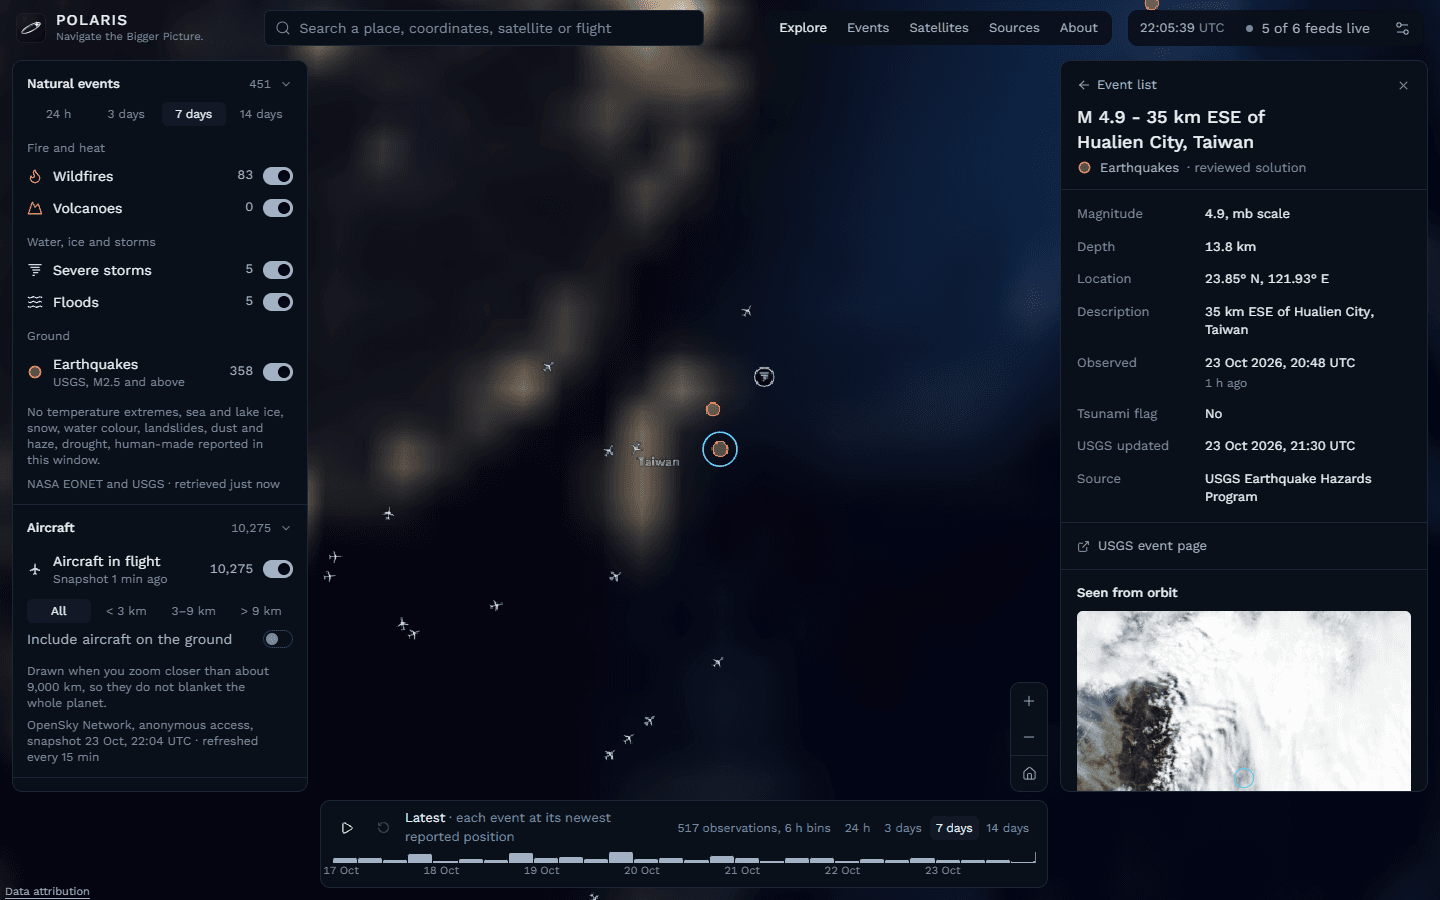The width and height of the screenshot is (1440, 900).
Task: Filter aircraft to 3–9 km altitude
Action: 193,611
